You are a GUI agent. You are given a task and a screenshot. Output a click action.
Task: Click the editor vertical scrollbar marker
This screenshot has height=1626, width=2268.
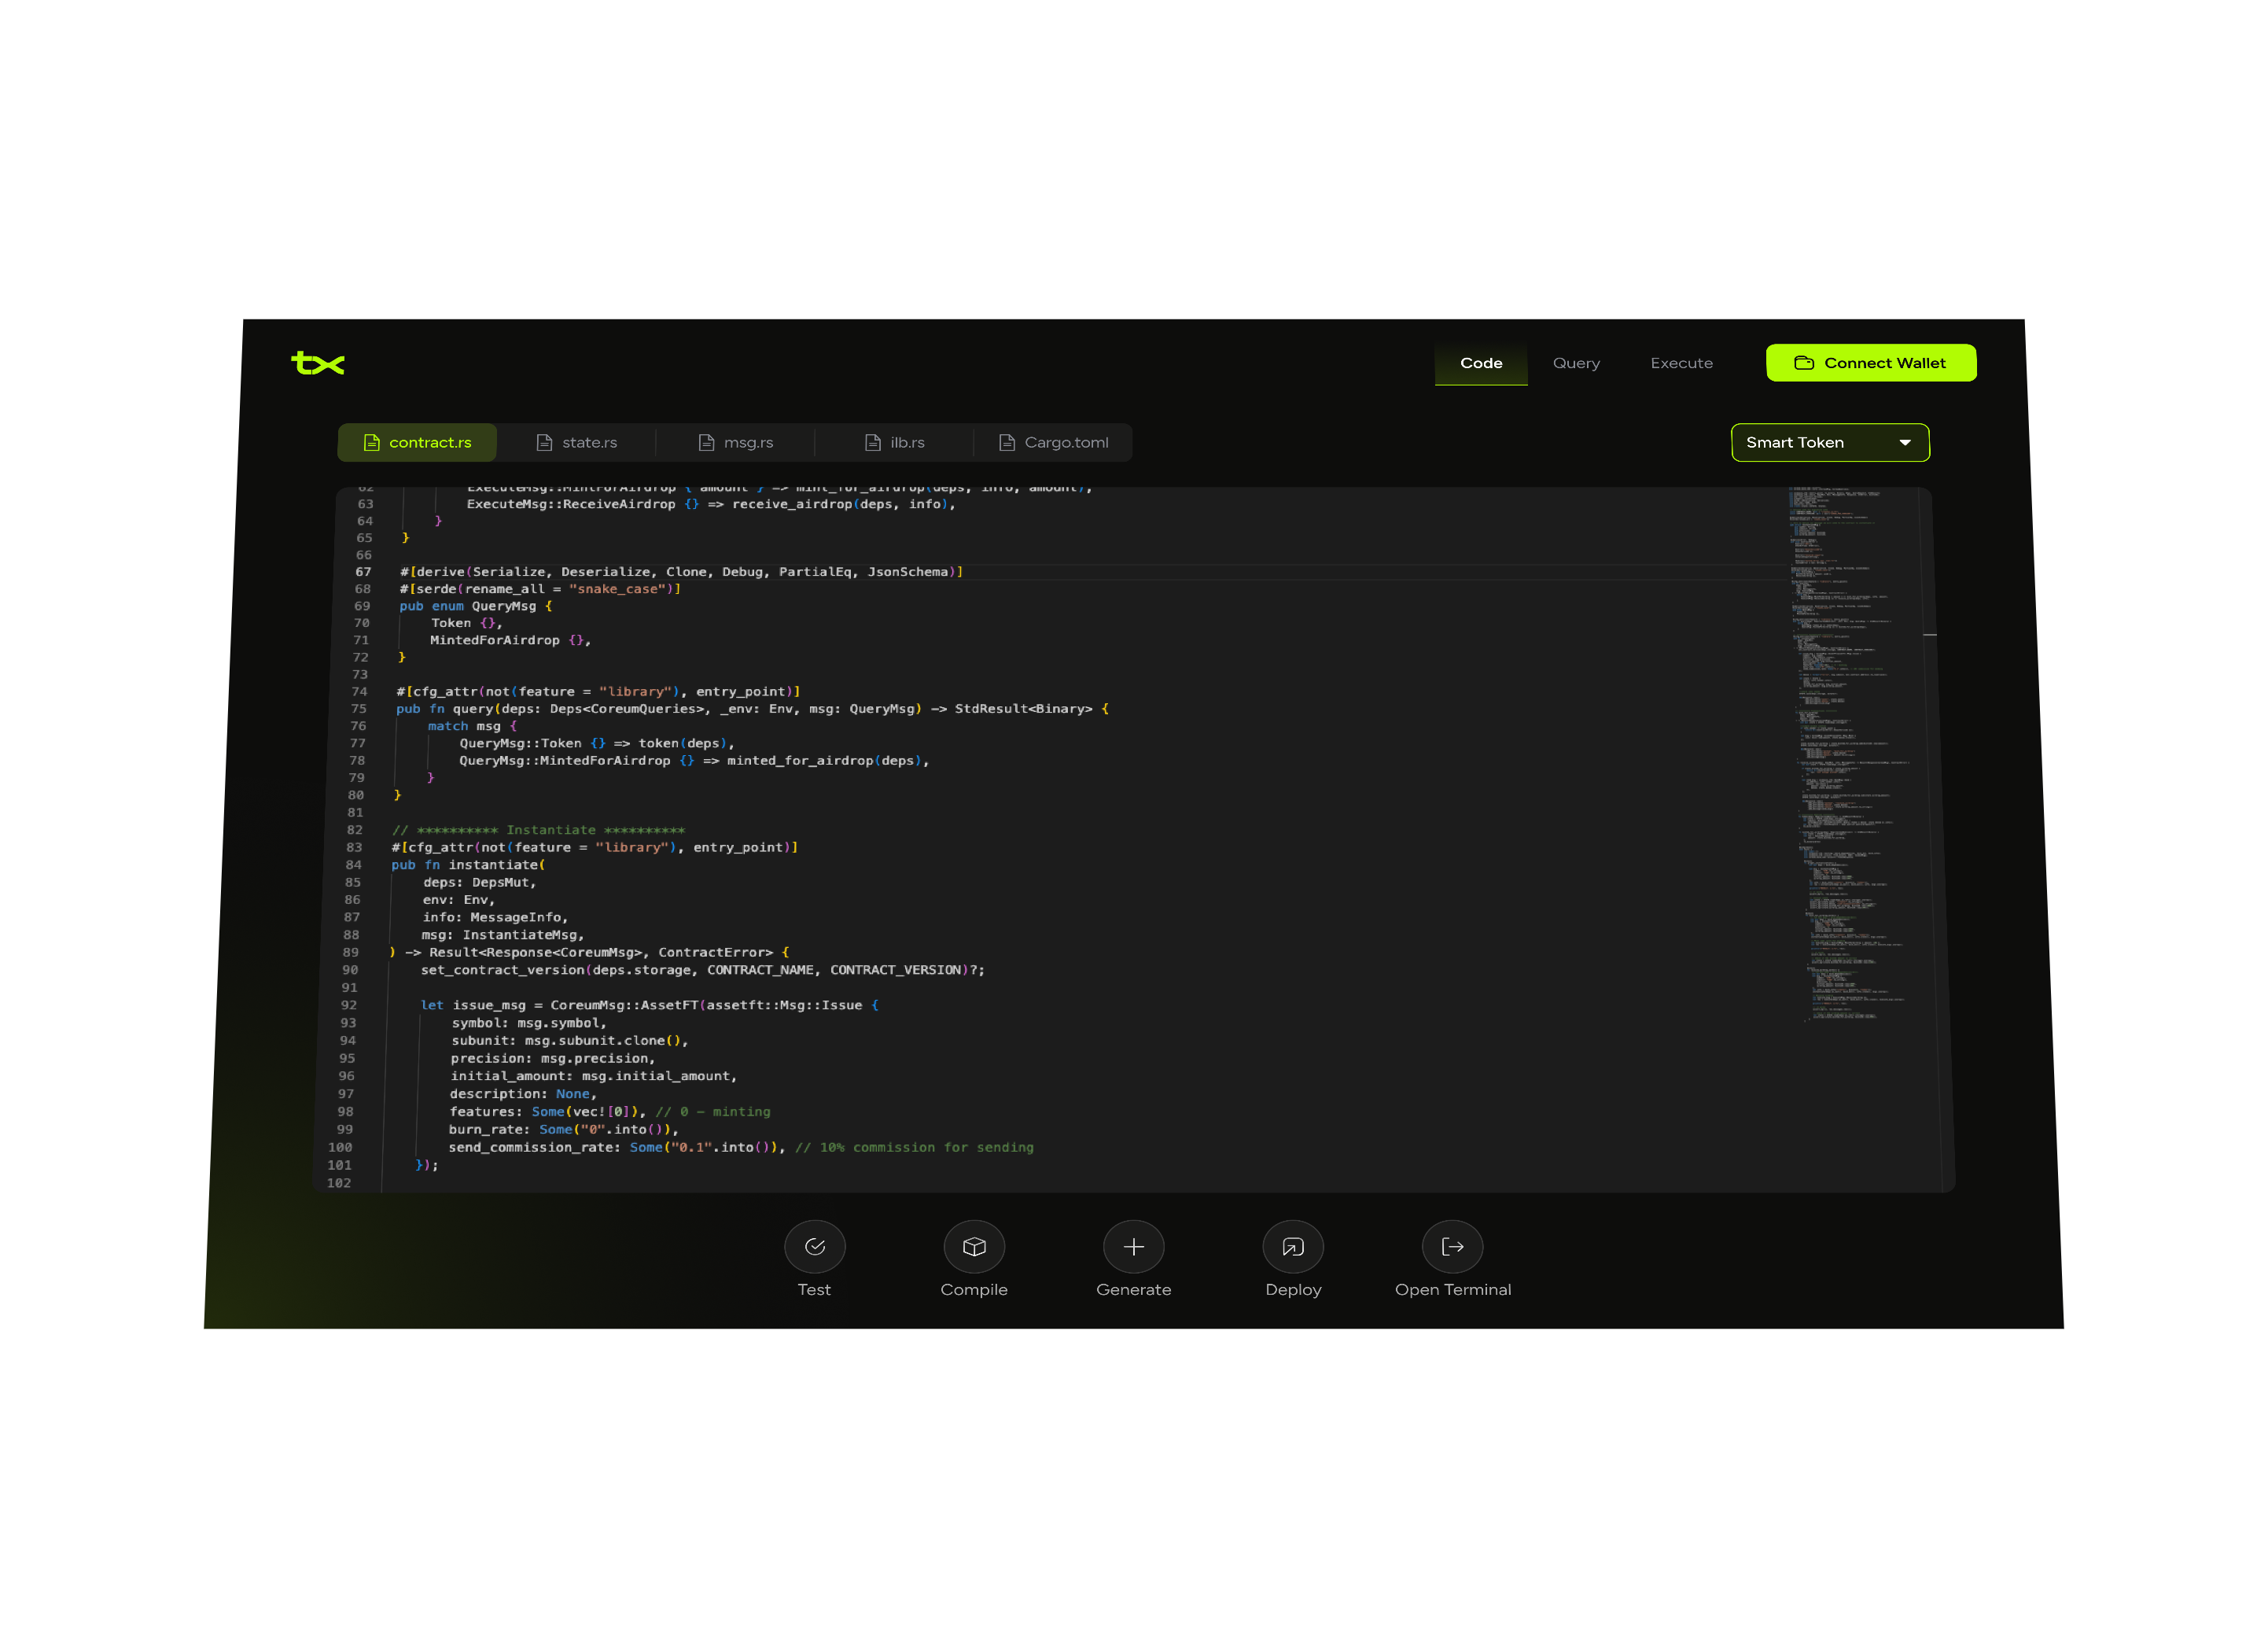1930,634
